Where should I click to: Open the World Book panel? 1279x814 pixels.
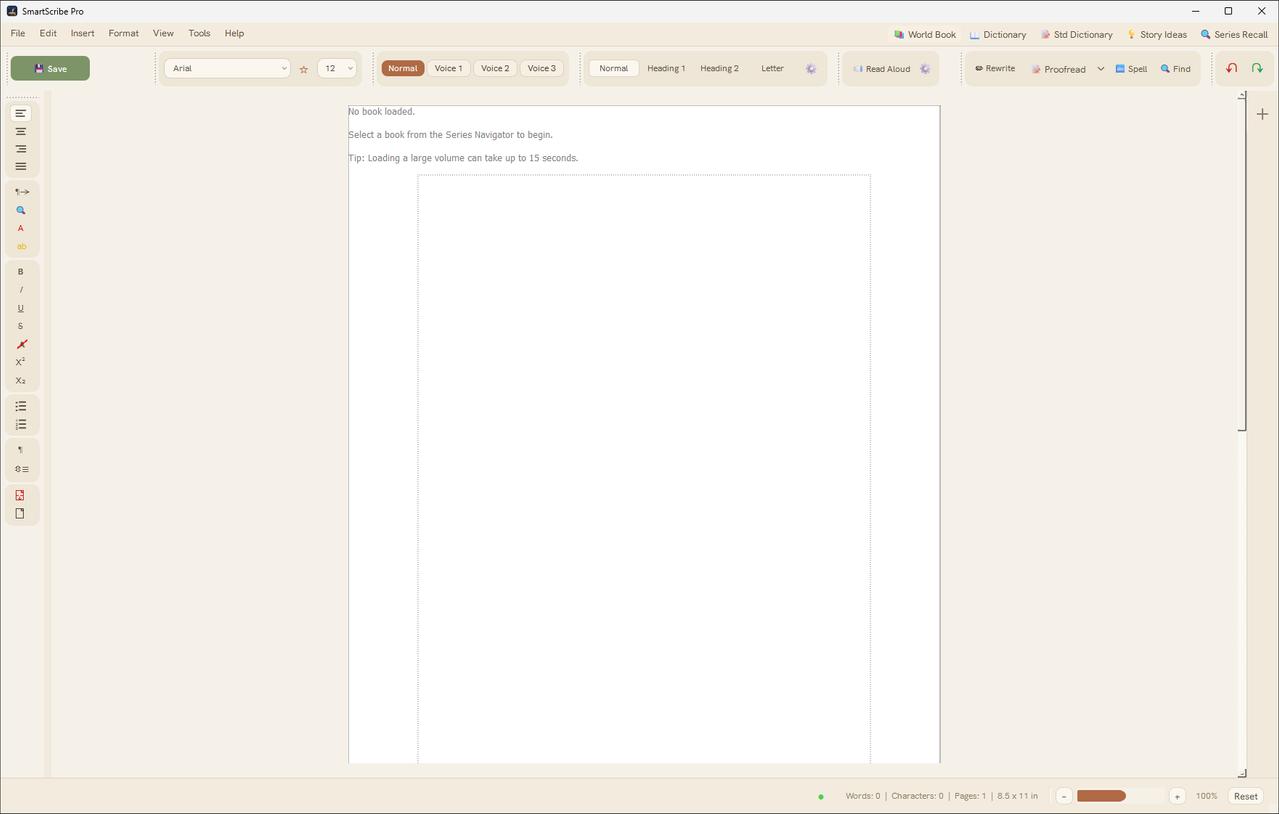click(925, 34)
